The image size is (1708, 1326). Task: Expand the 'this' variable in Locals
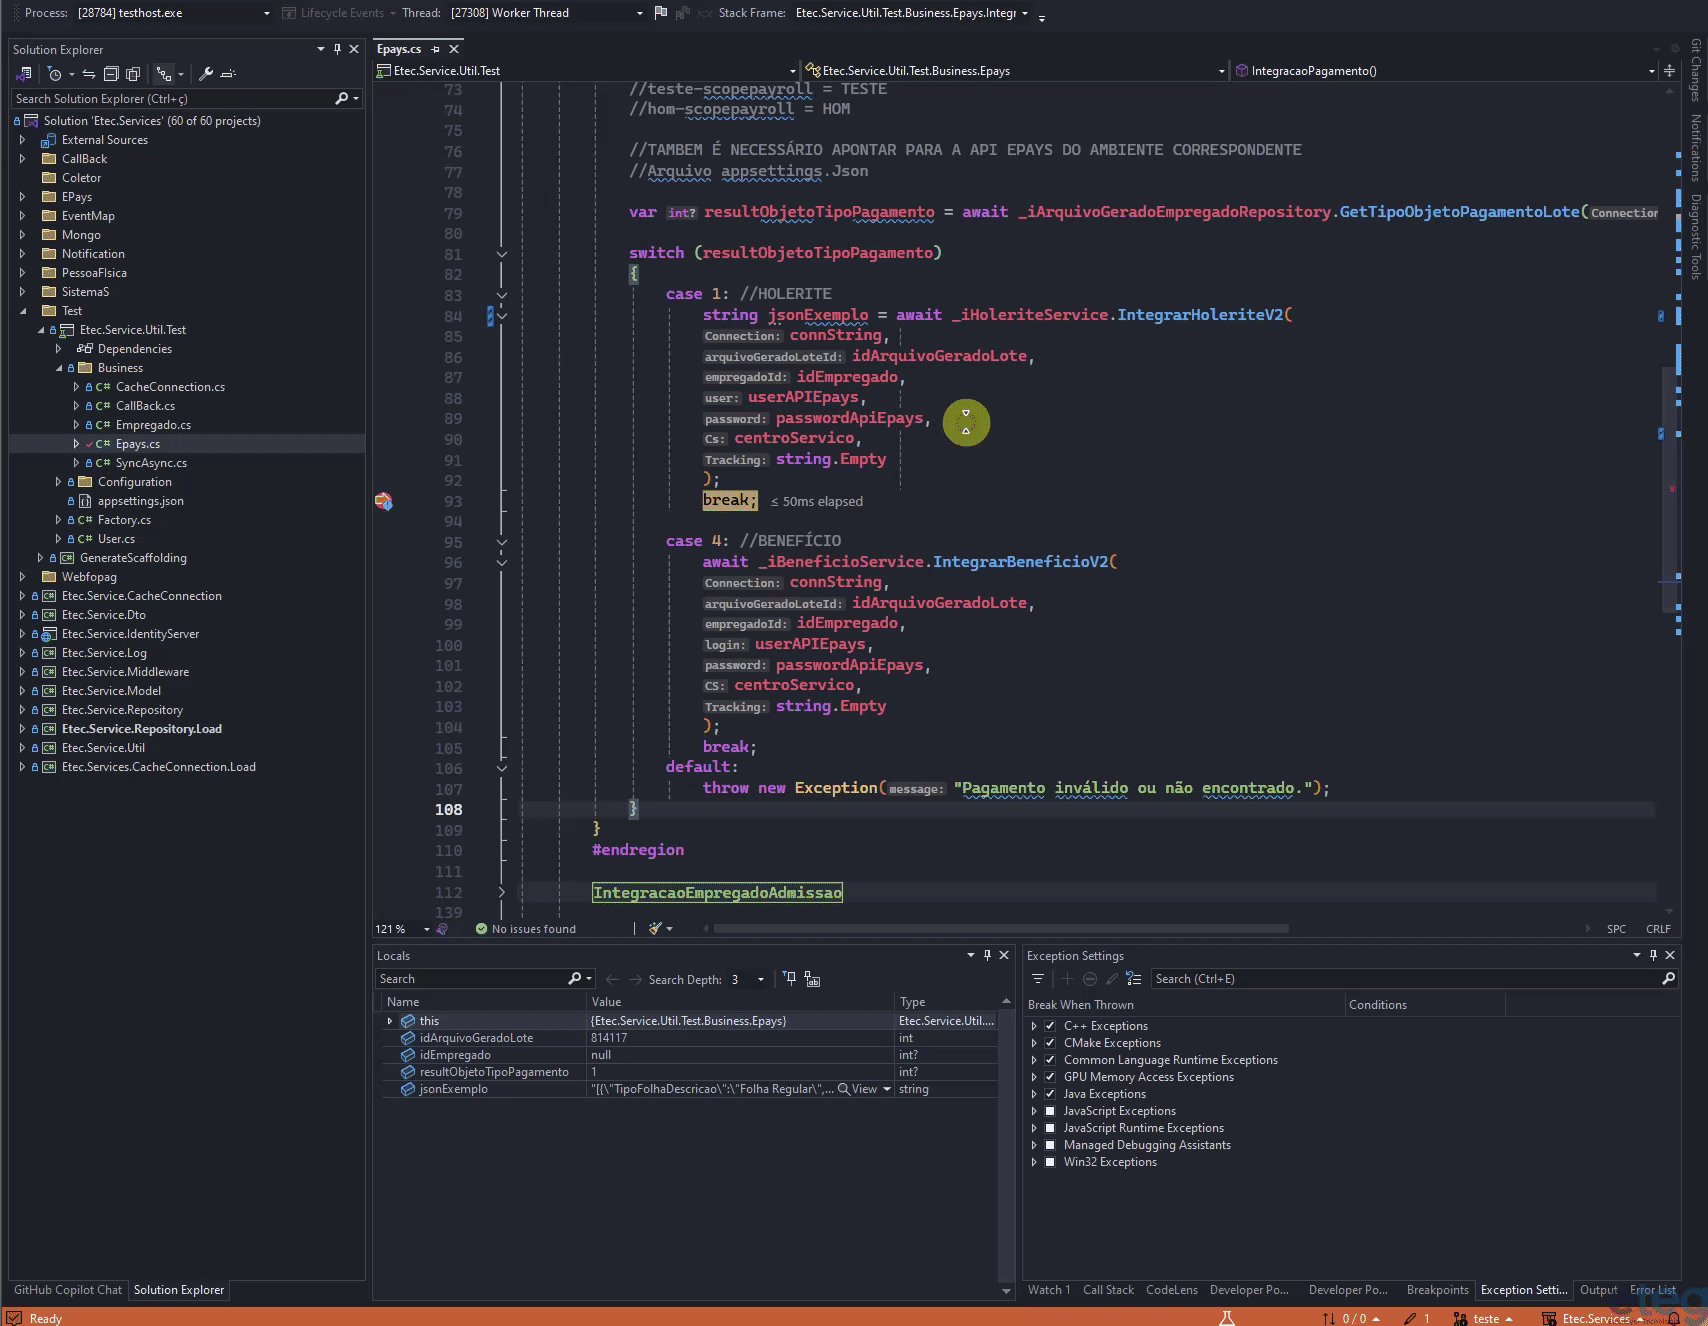click(390, 1021)
